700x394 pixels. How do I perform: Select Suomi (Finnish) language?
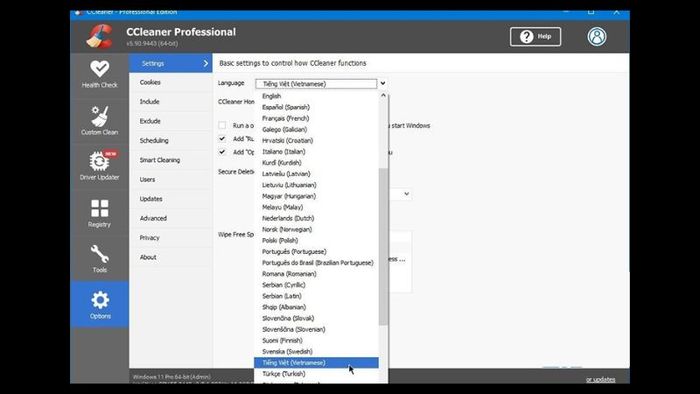pyautogui.click(x=317, y=340)
